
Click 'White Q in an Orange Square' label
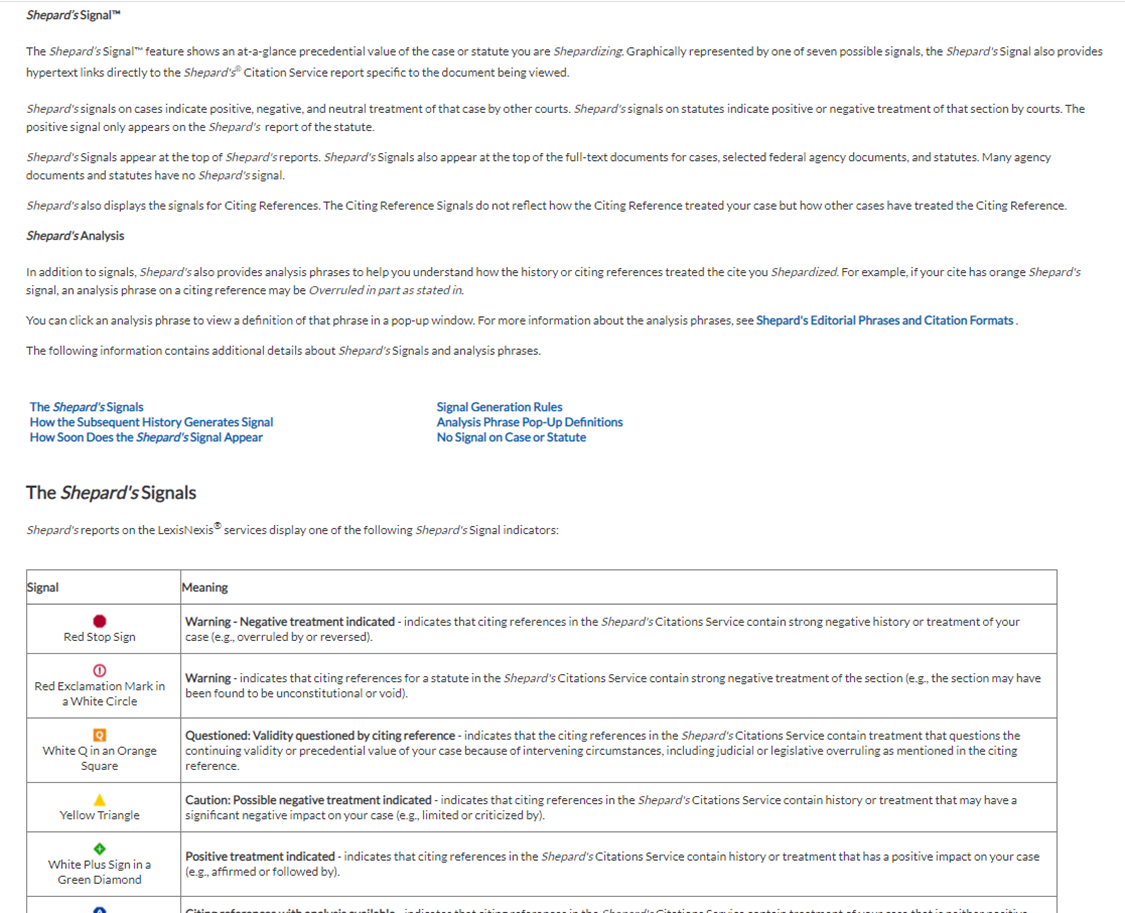point(100,758)
